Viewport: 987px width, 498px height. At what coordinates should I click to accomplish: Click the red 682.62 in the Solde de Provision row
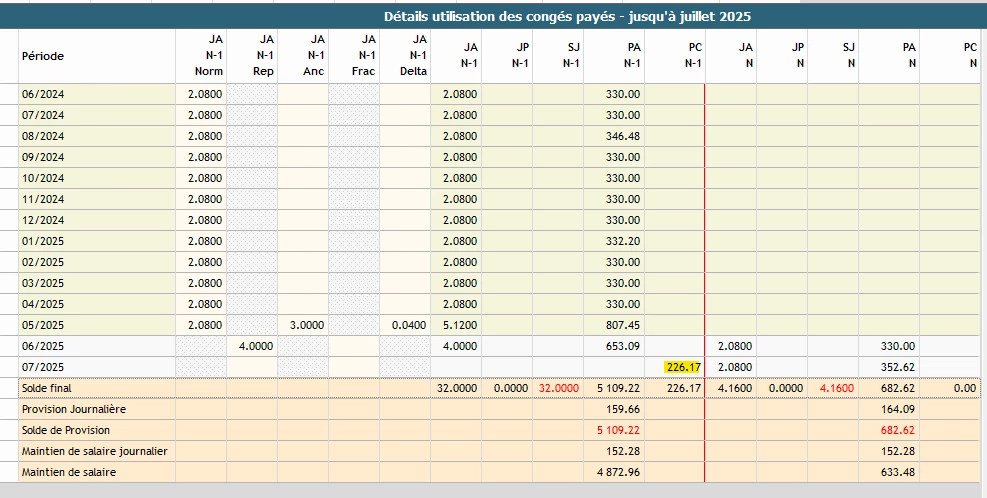tap(898, 430)
